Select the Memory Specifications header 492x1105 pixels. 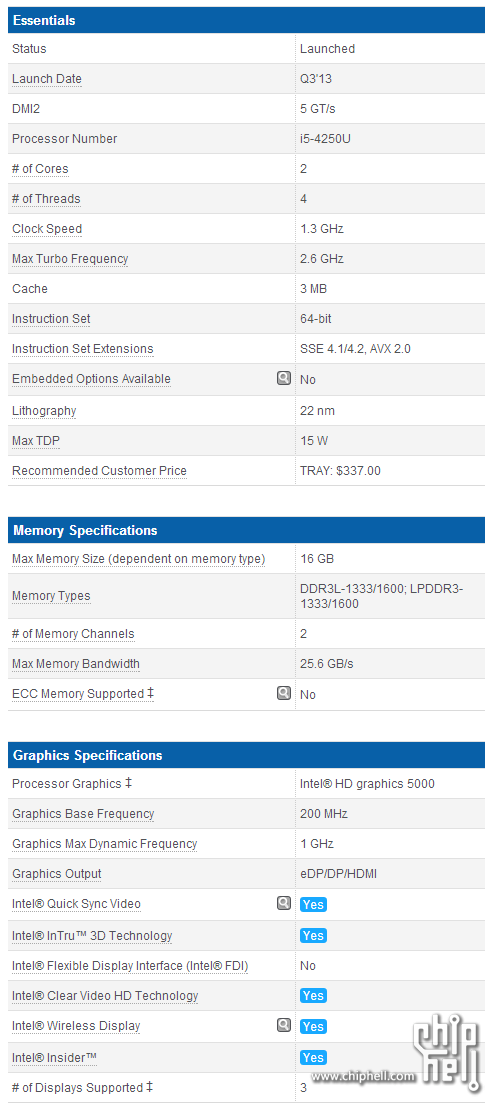246,530
